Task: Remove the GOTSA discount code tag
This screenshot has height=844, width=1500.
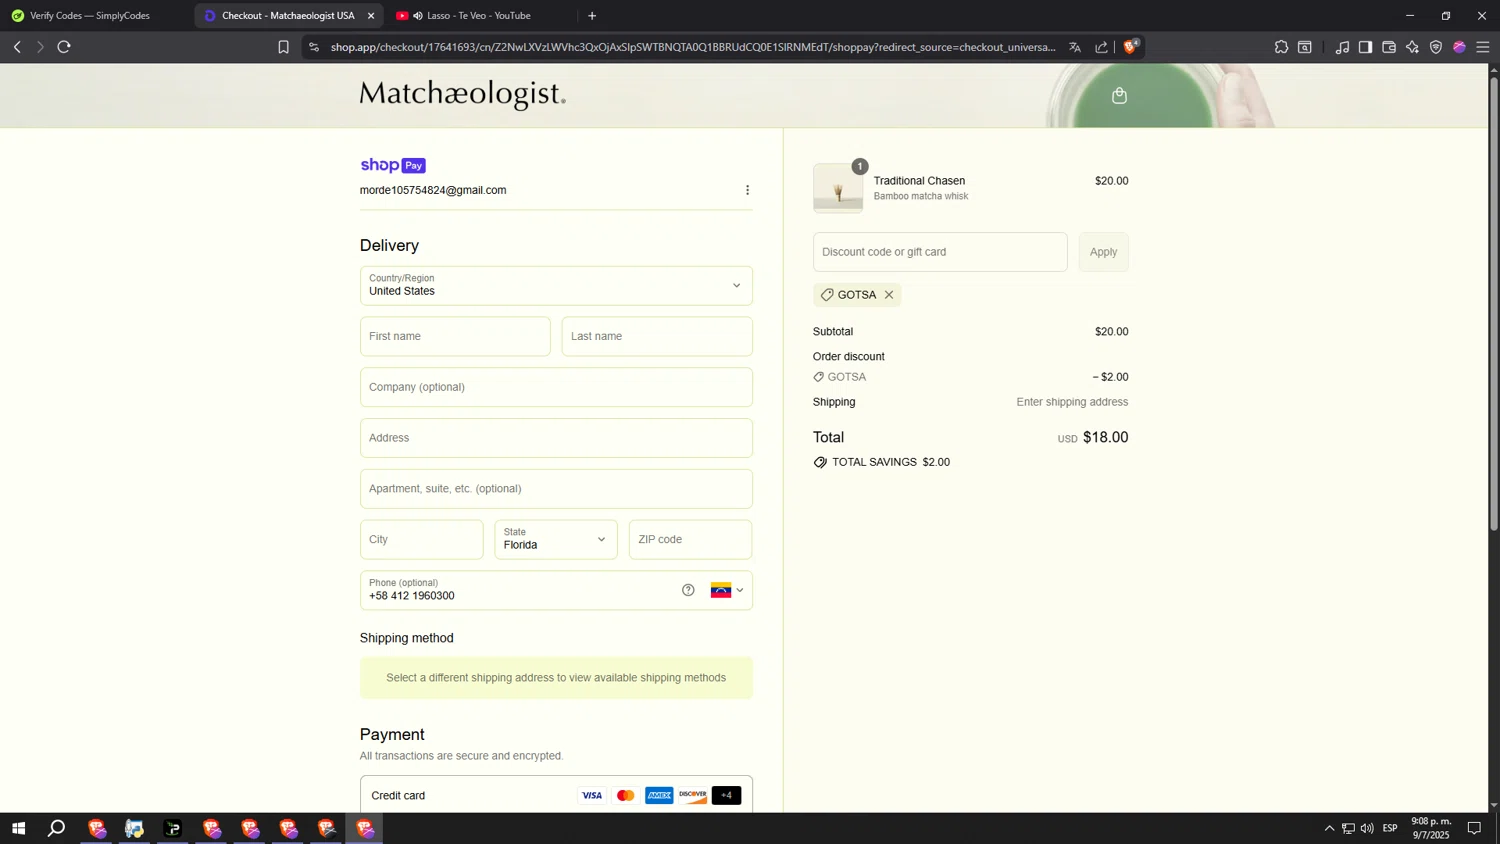Action: [x=889, y=295]
